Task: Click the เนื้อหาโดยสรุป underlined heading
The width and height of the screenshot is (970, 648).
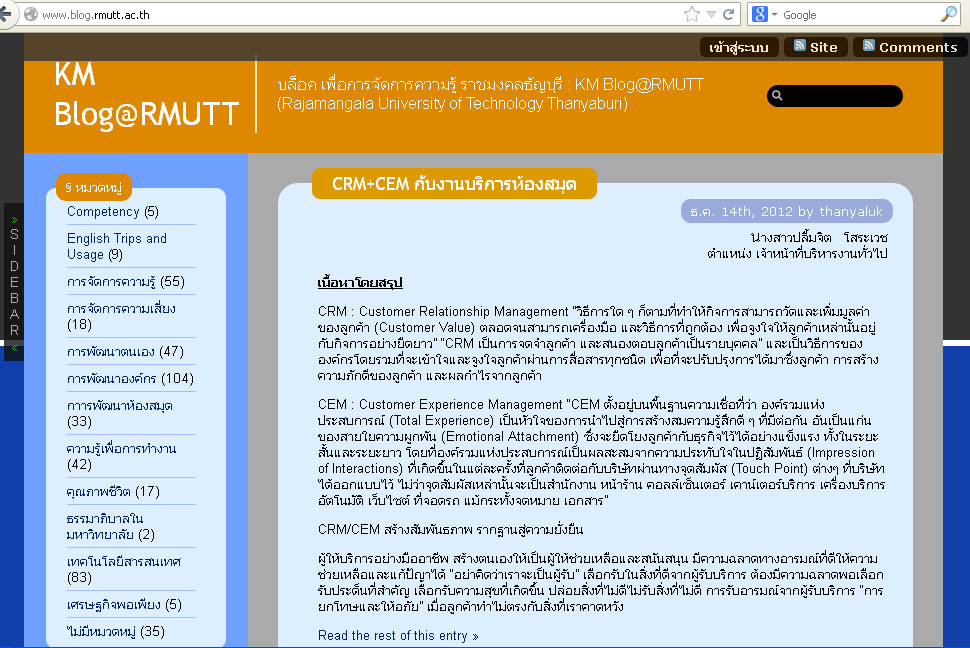Action: pyautogui.click(x=359, y=283)
